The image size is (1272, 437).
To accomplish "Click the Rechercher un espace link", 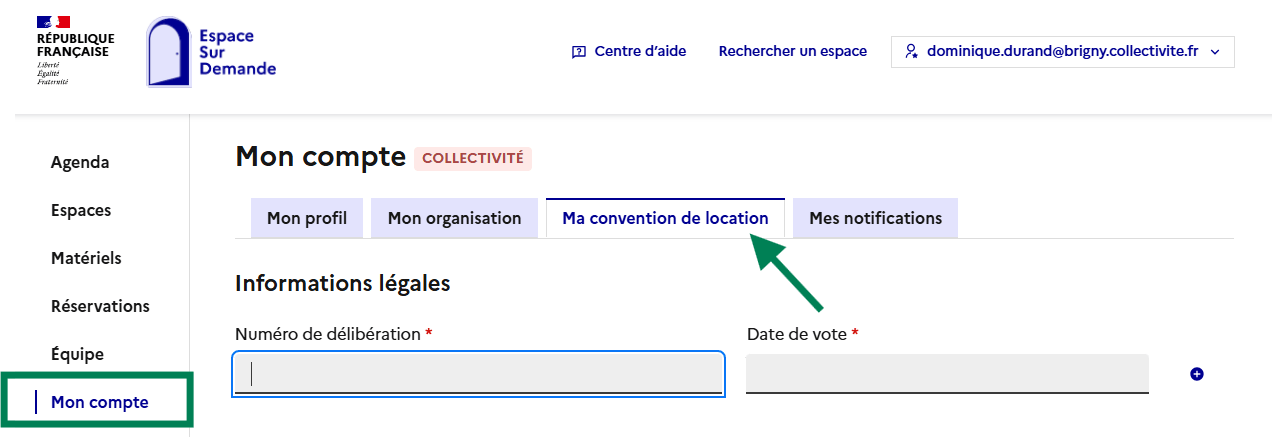I will point(792,51).
